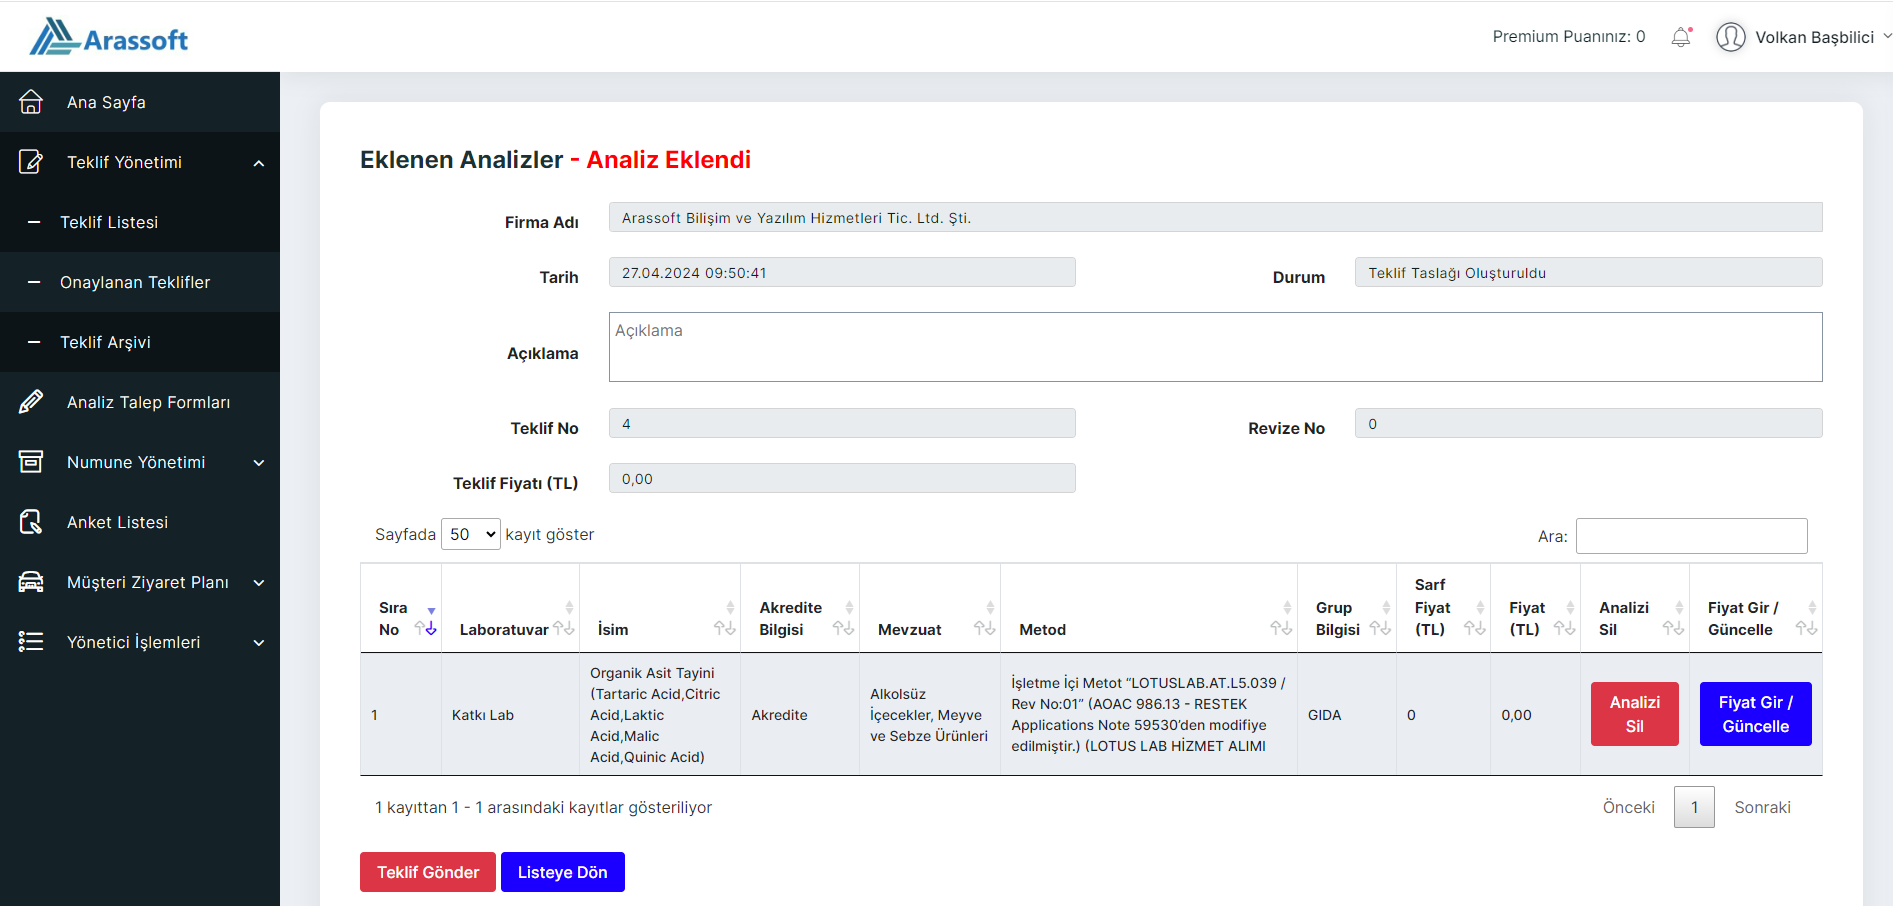Click the Teklif Gönder button
The width and height of the screenshot is (1893, 906).
click(x=428, y=872)
